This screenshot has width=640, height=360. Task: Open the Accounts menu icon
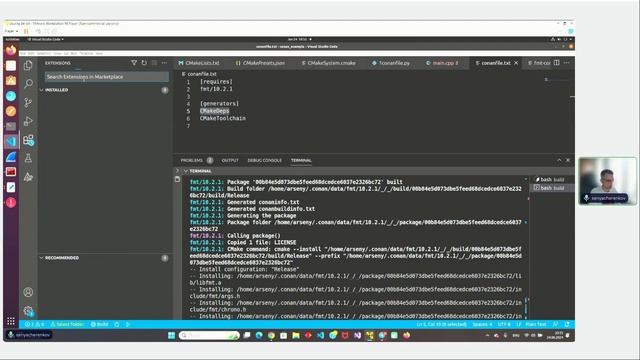click(x=28, y=292)
